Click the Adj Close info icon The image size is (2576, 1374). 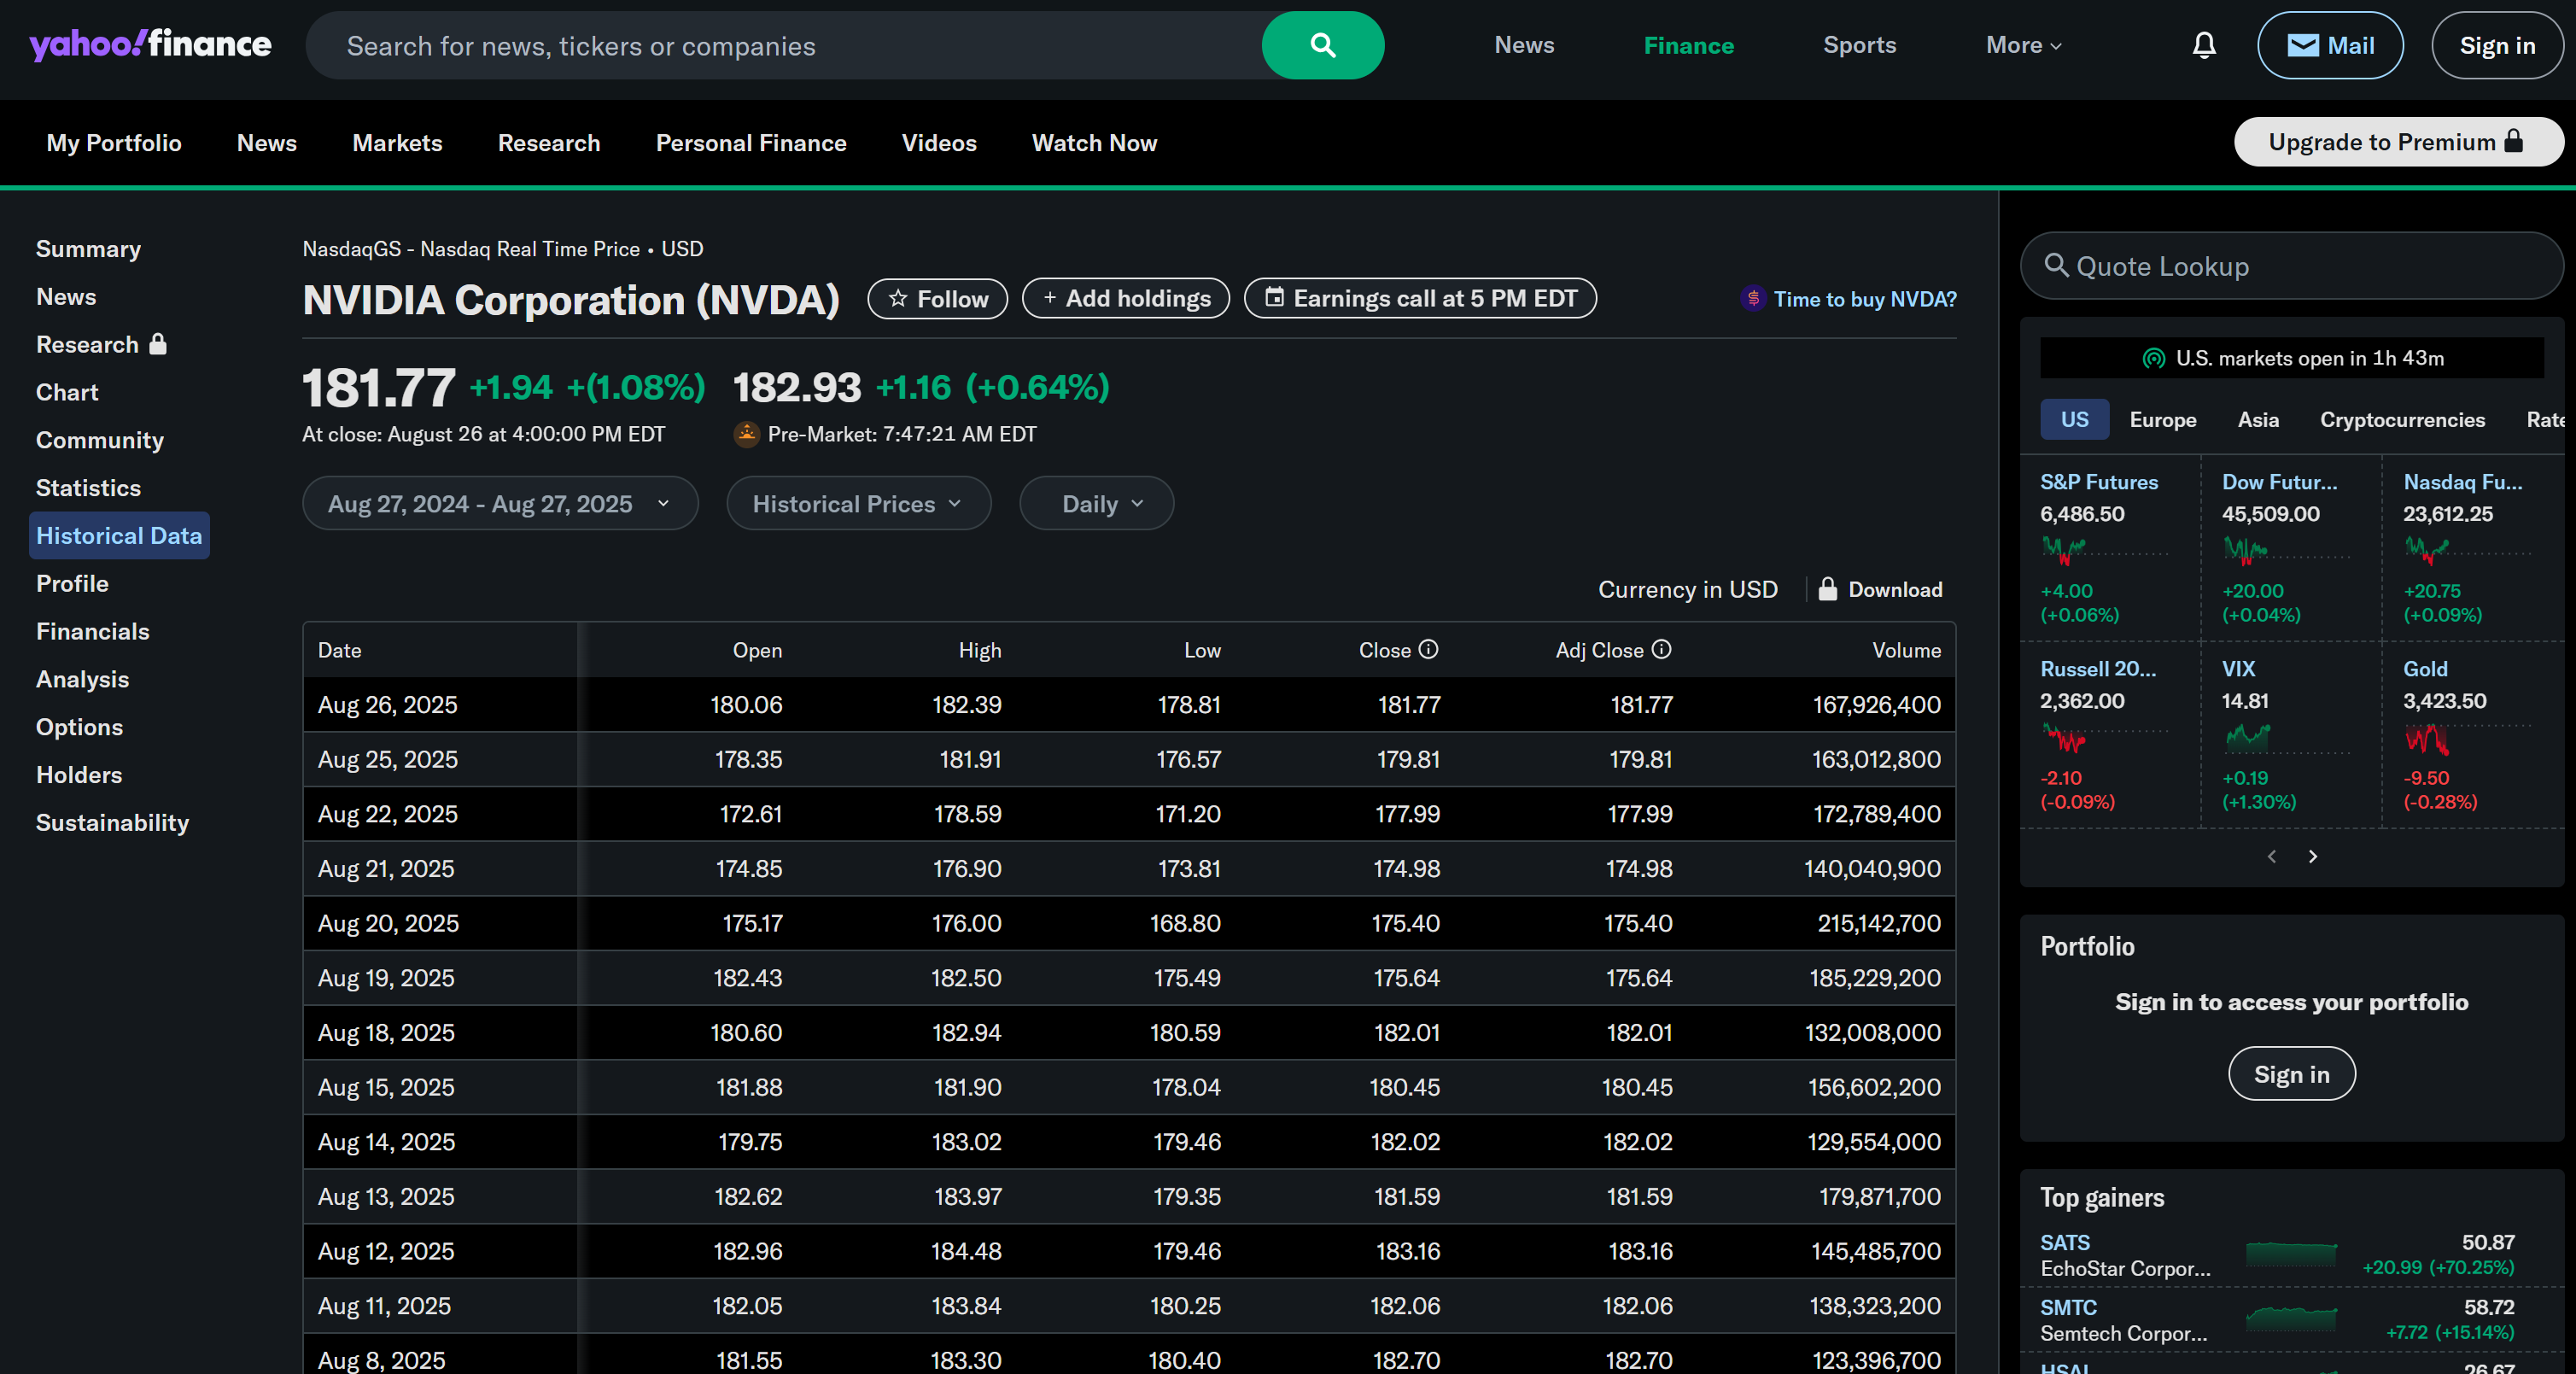[1661, 649]
